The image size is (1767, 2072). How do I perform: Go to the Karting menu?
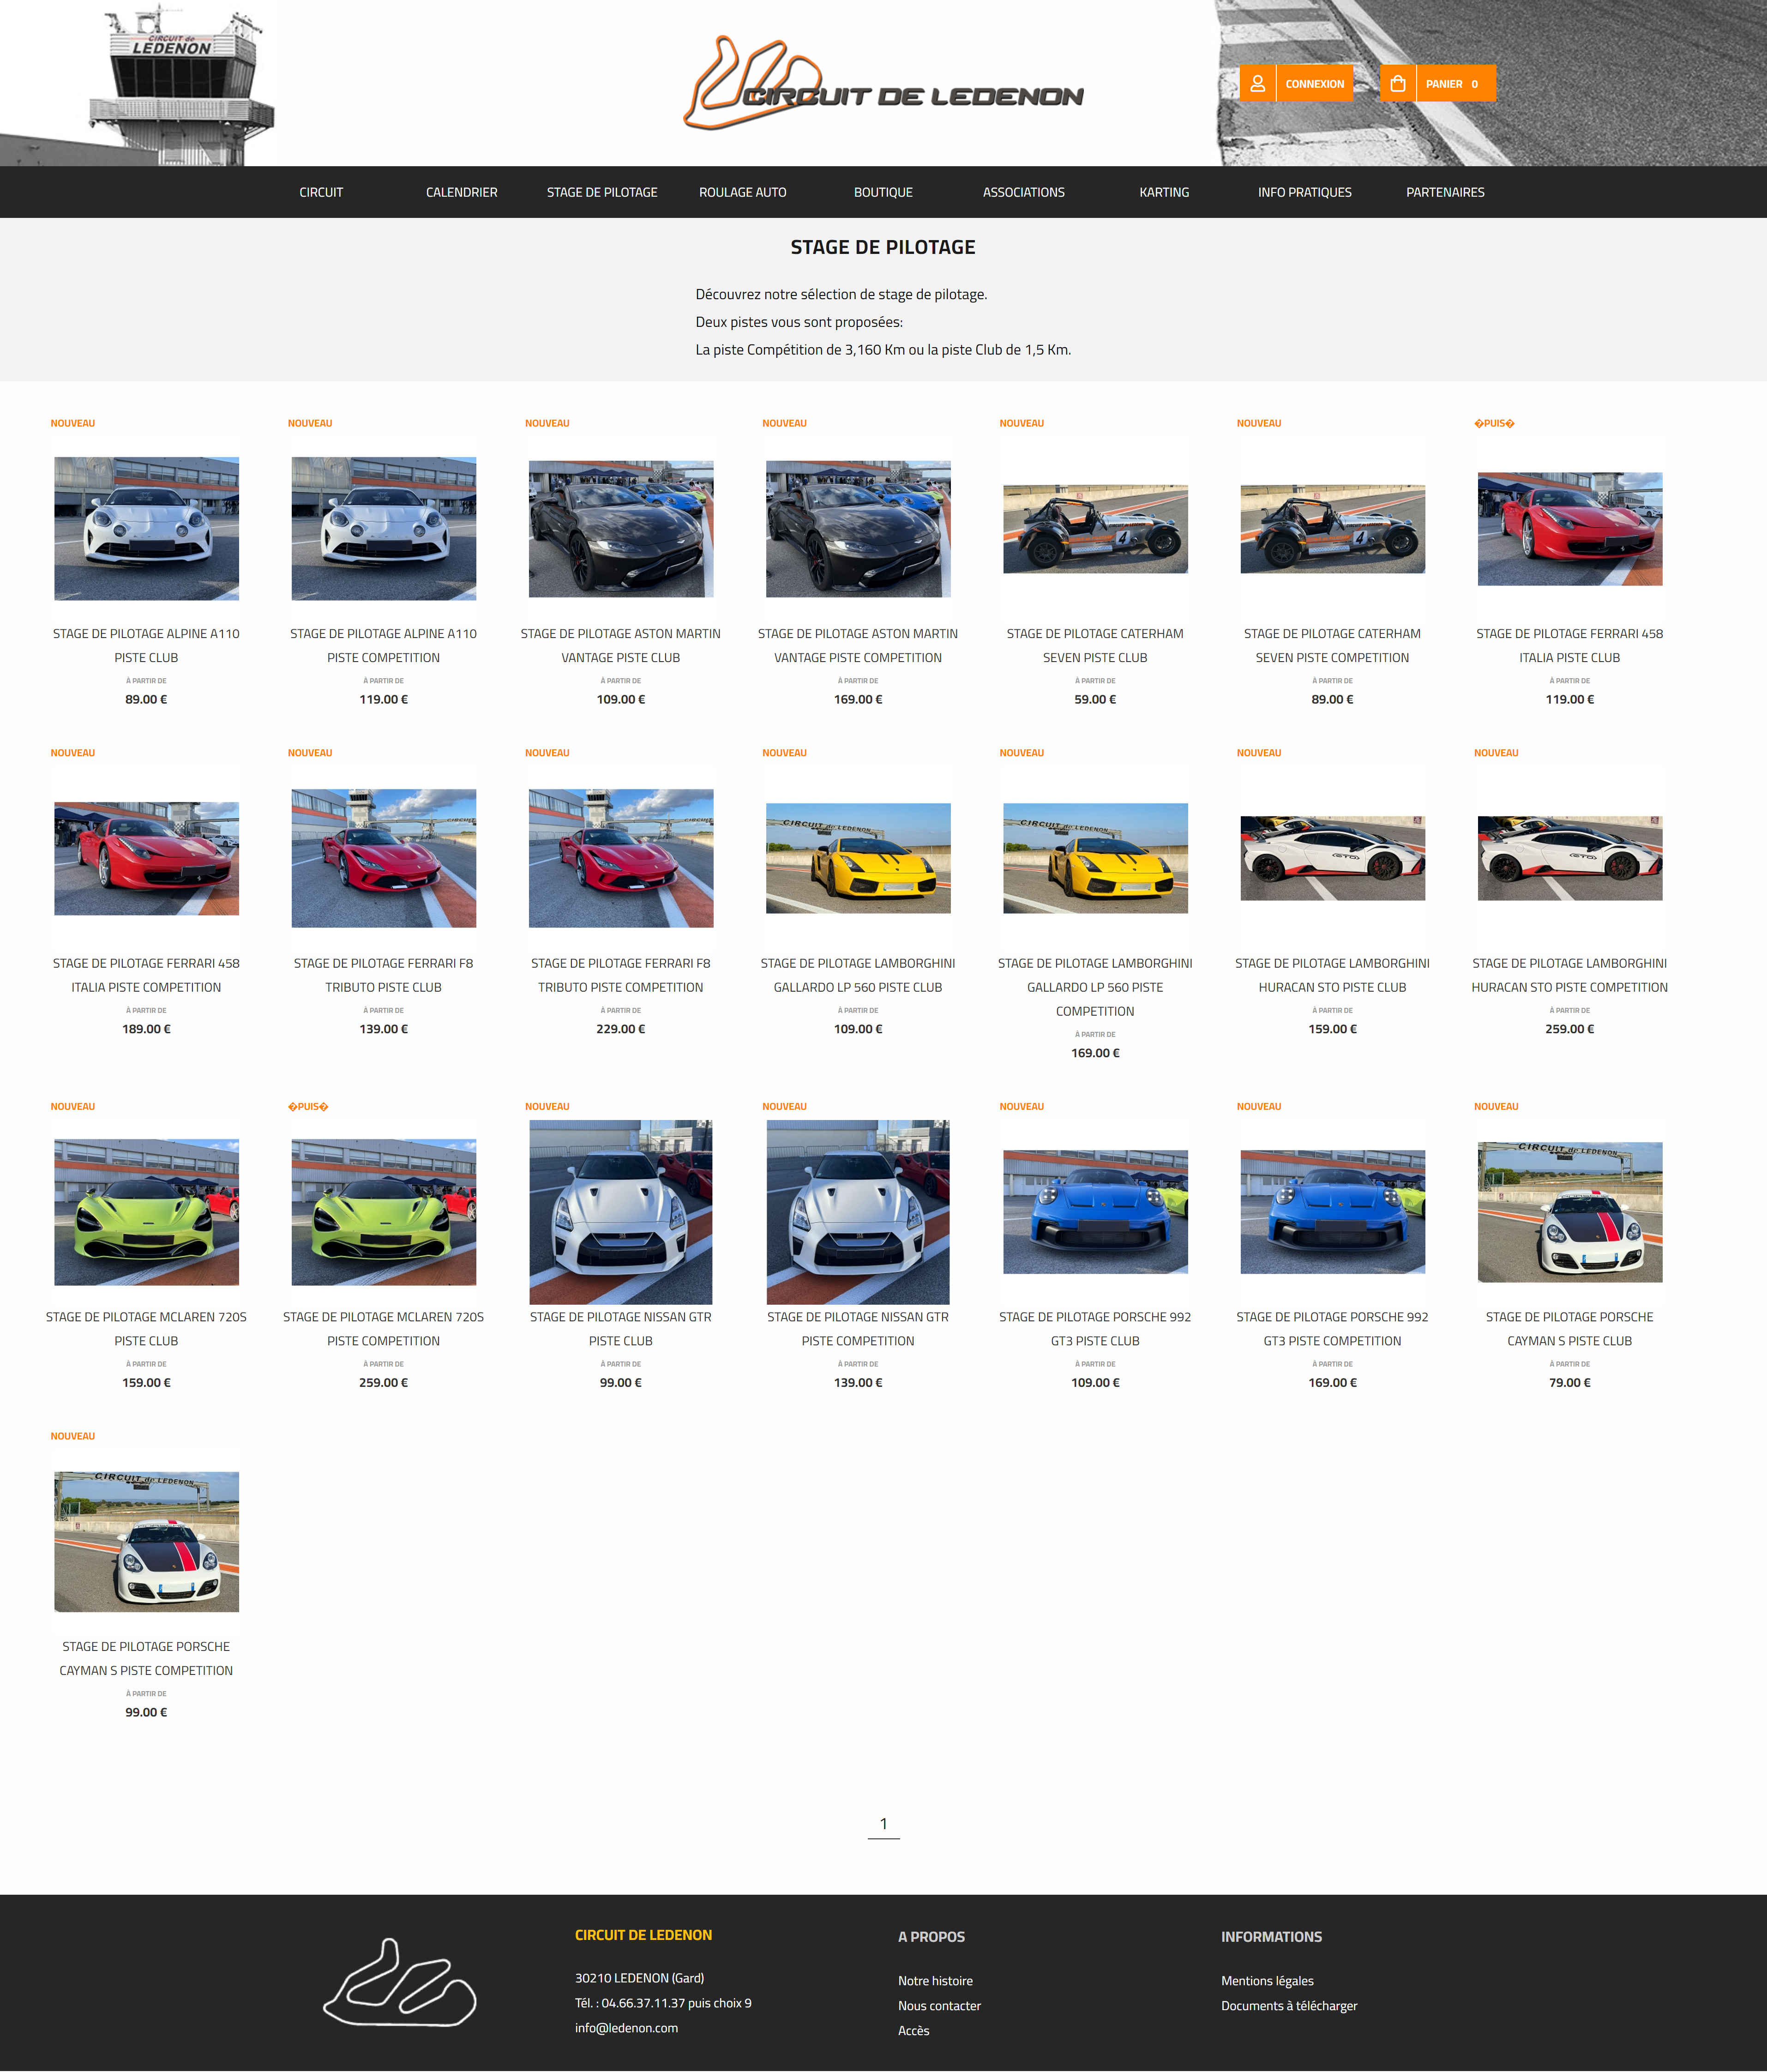[1164, 192]
